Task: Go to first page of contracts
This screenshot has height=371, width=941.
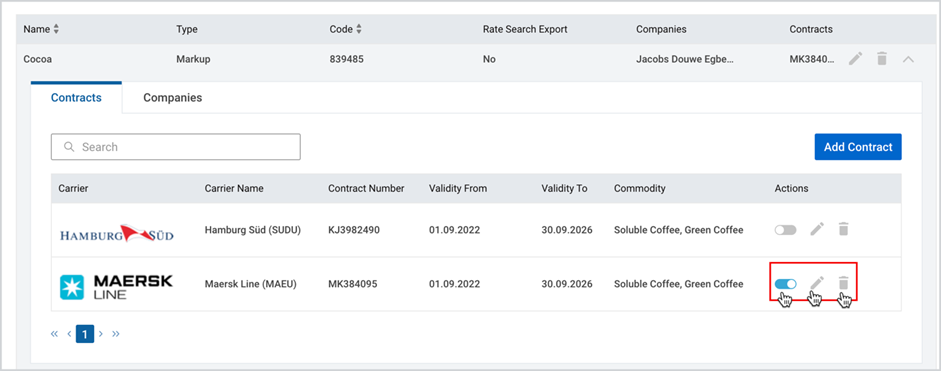Action: (x=55, y=334)
